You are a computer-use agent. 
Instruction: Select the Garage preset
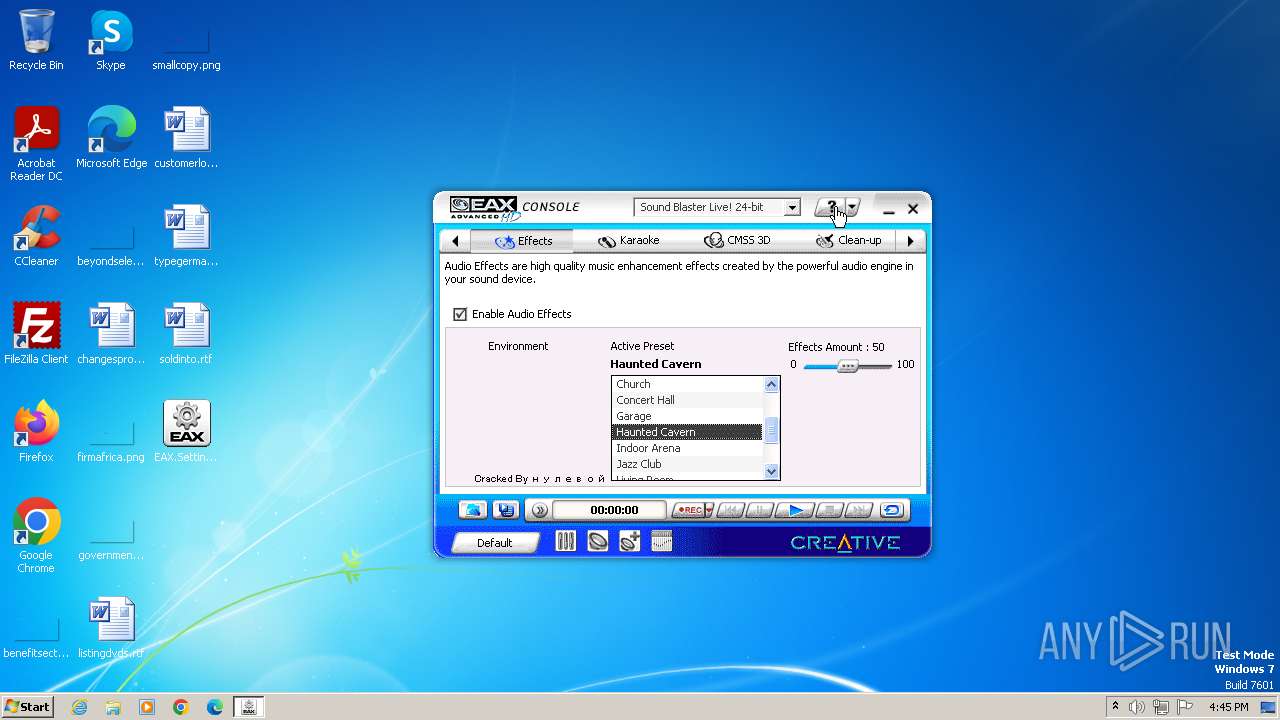pyautogui.click(x=687, y=416)
